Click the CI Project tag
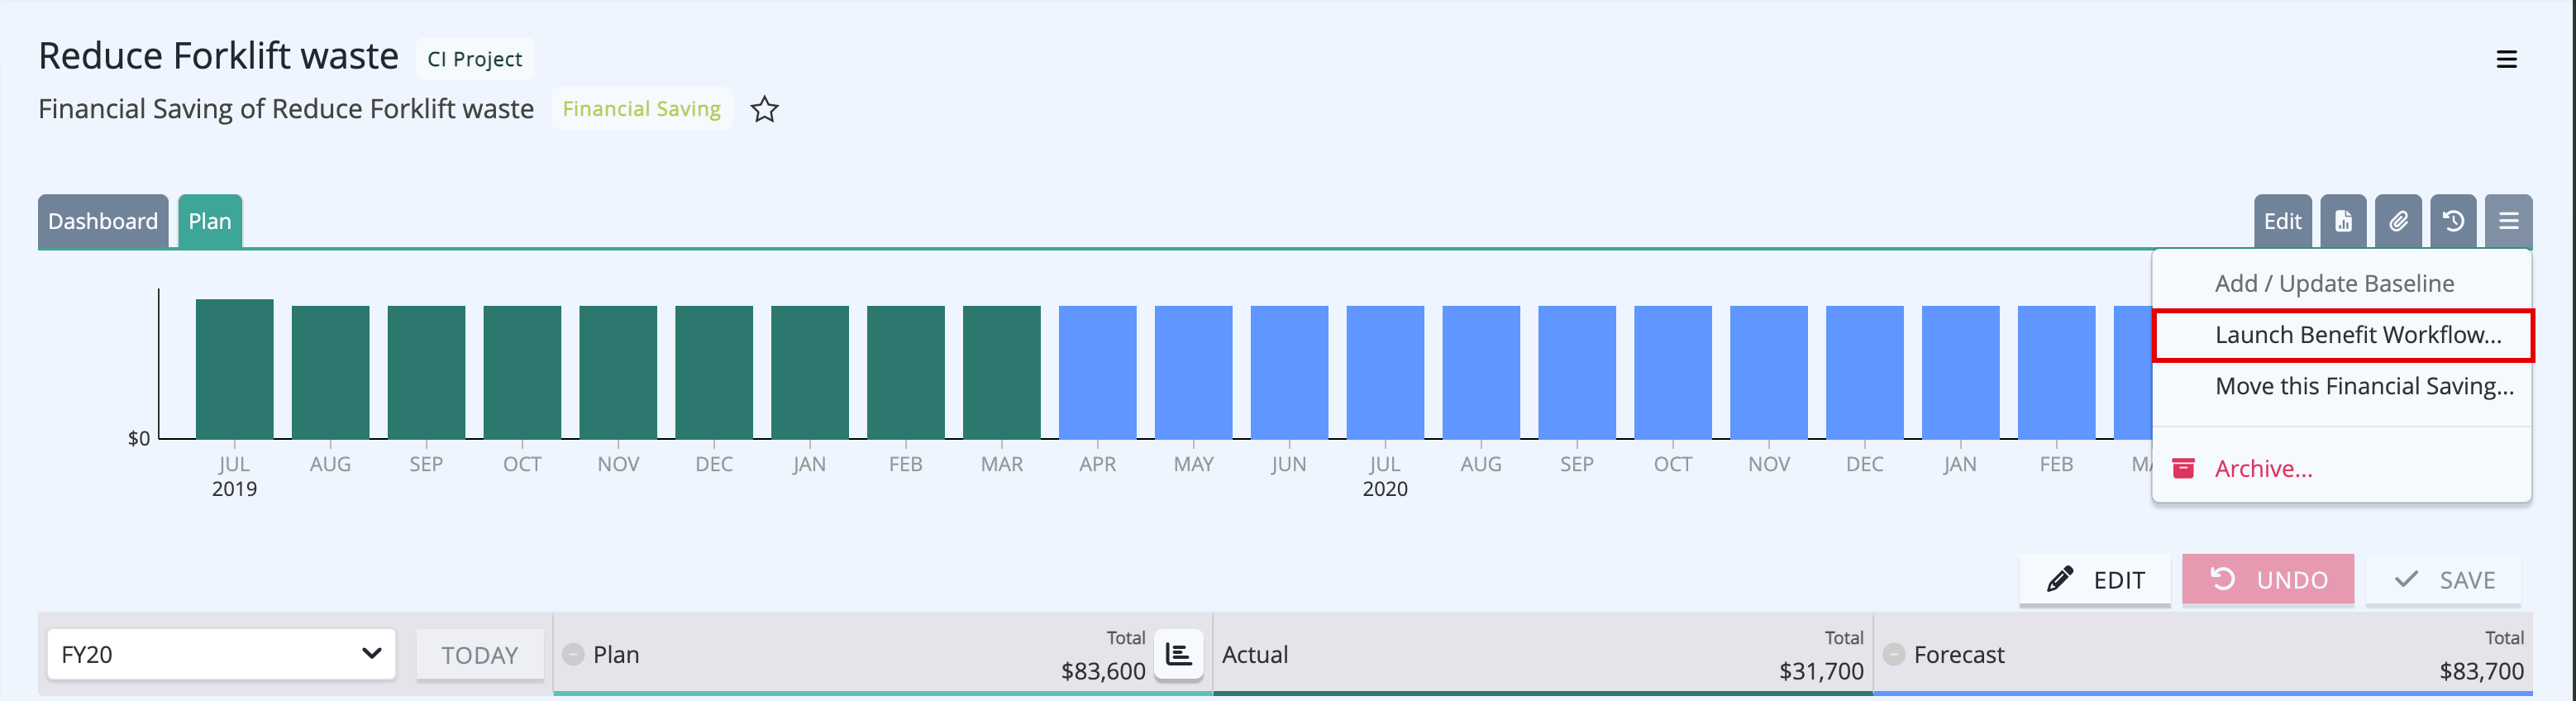The image size is (2576, 701). [x=474, y=59]
